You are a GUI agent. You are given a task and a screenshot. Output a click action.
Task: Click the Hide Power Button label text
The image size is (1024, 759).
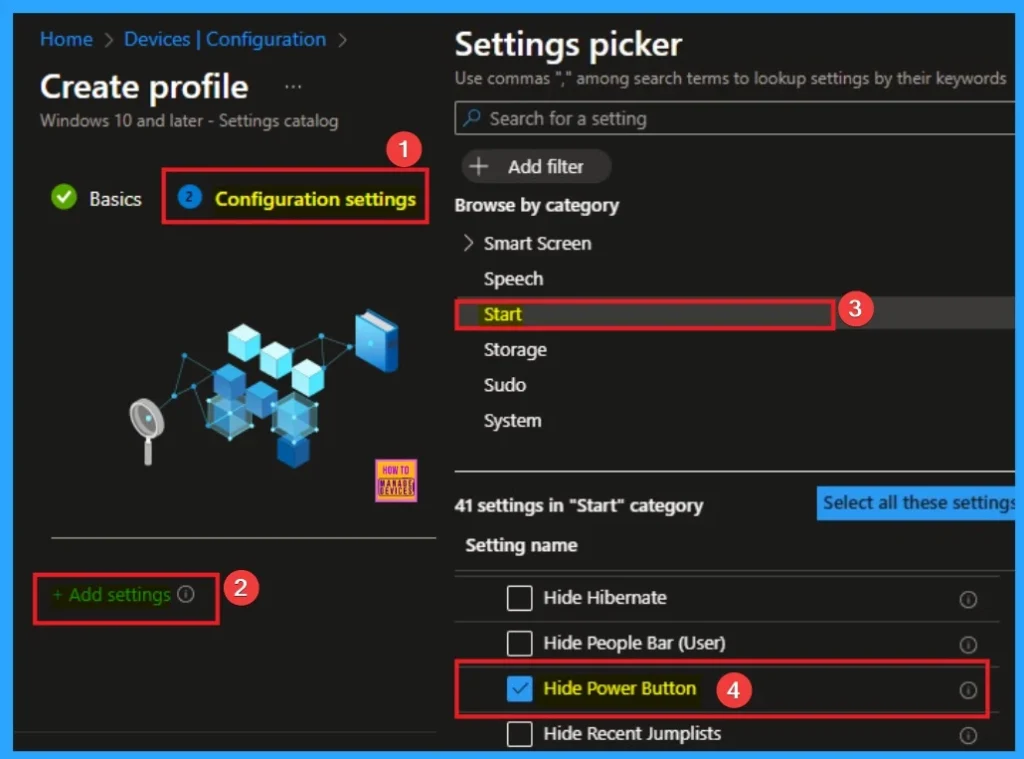pyautogui.click(x=620, y=688)
